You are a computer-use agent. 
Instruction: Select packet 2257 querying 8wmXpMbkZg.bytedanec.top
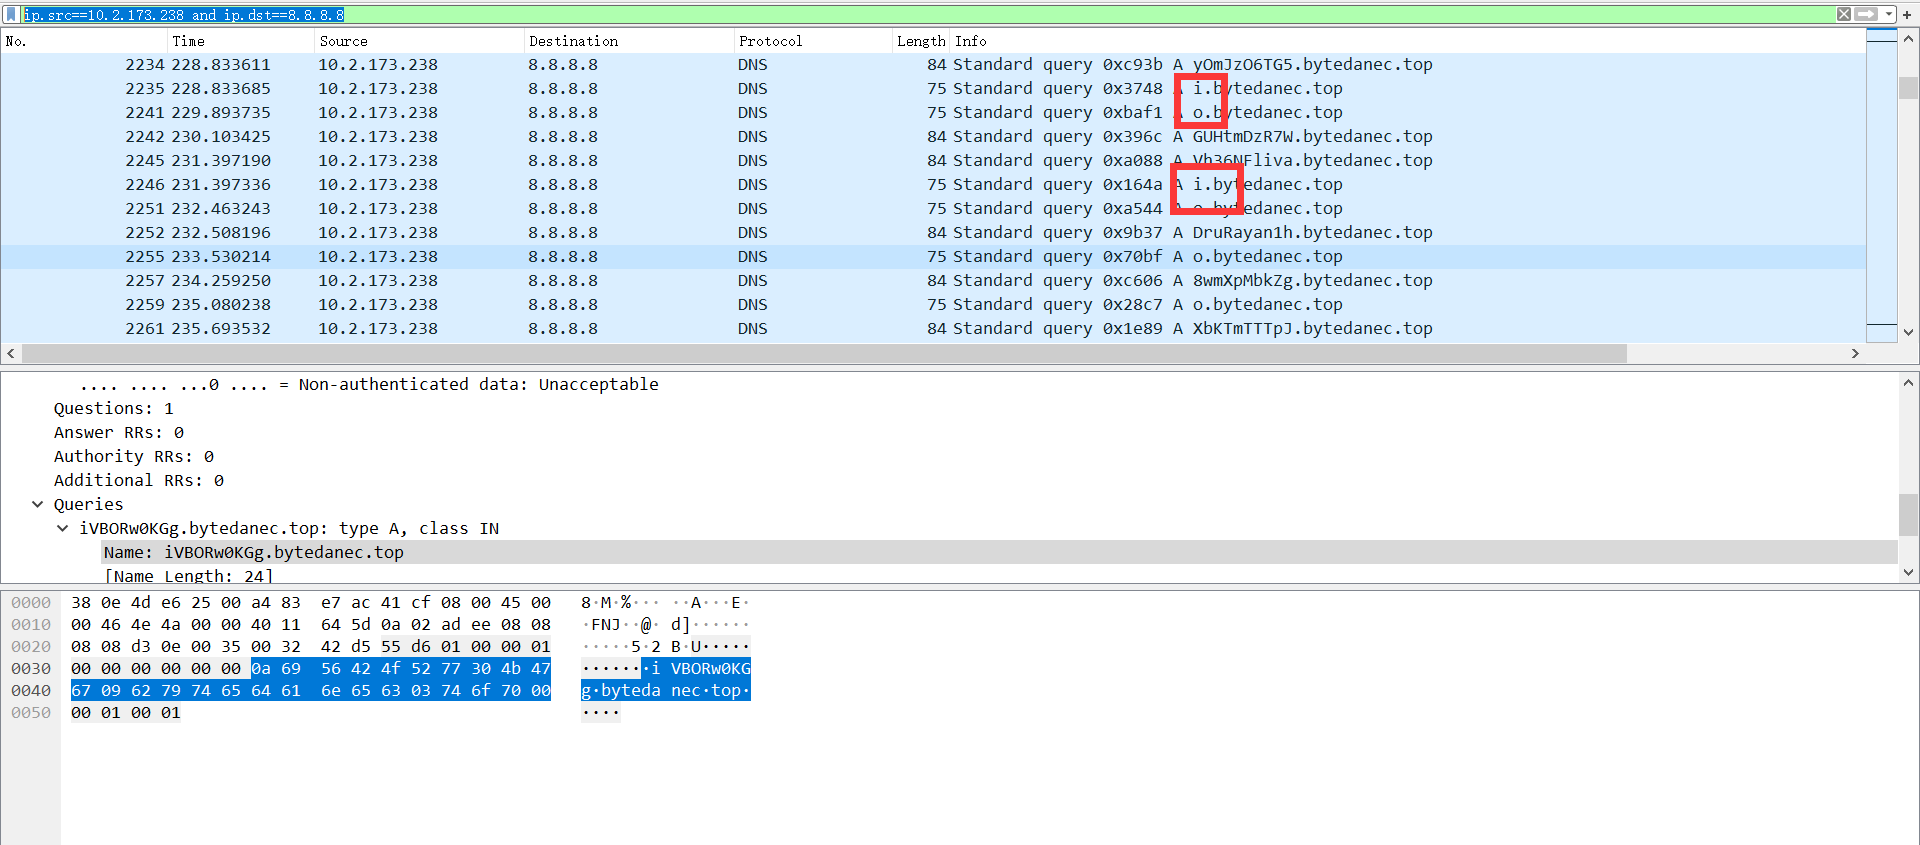click(932, 280)
